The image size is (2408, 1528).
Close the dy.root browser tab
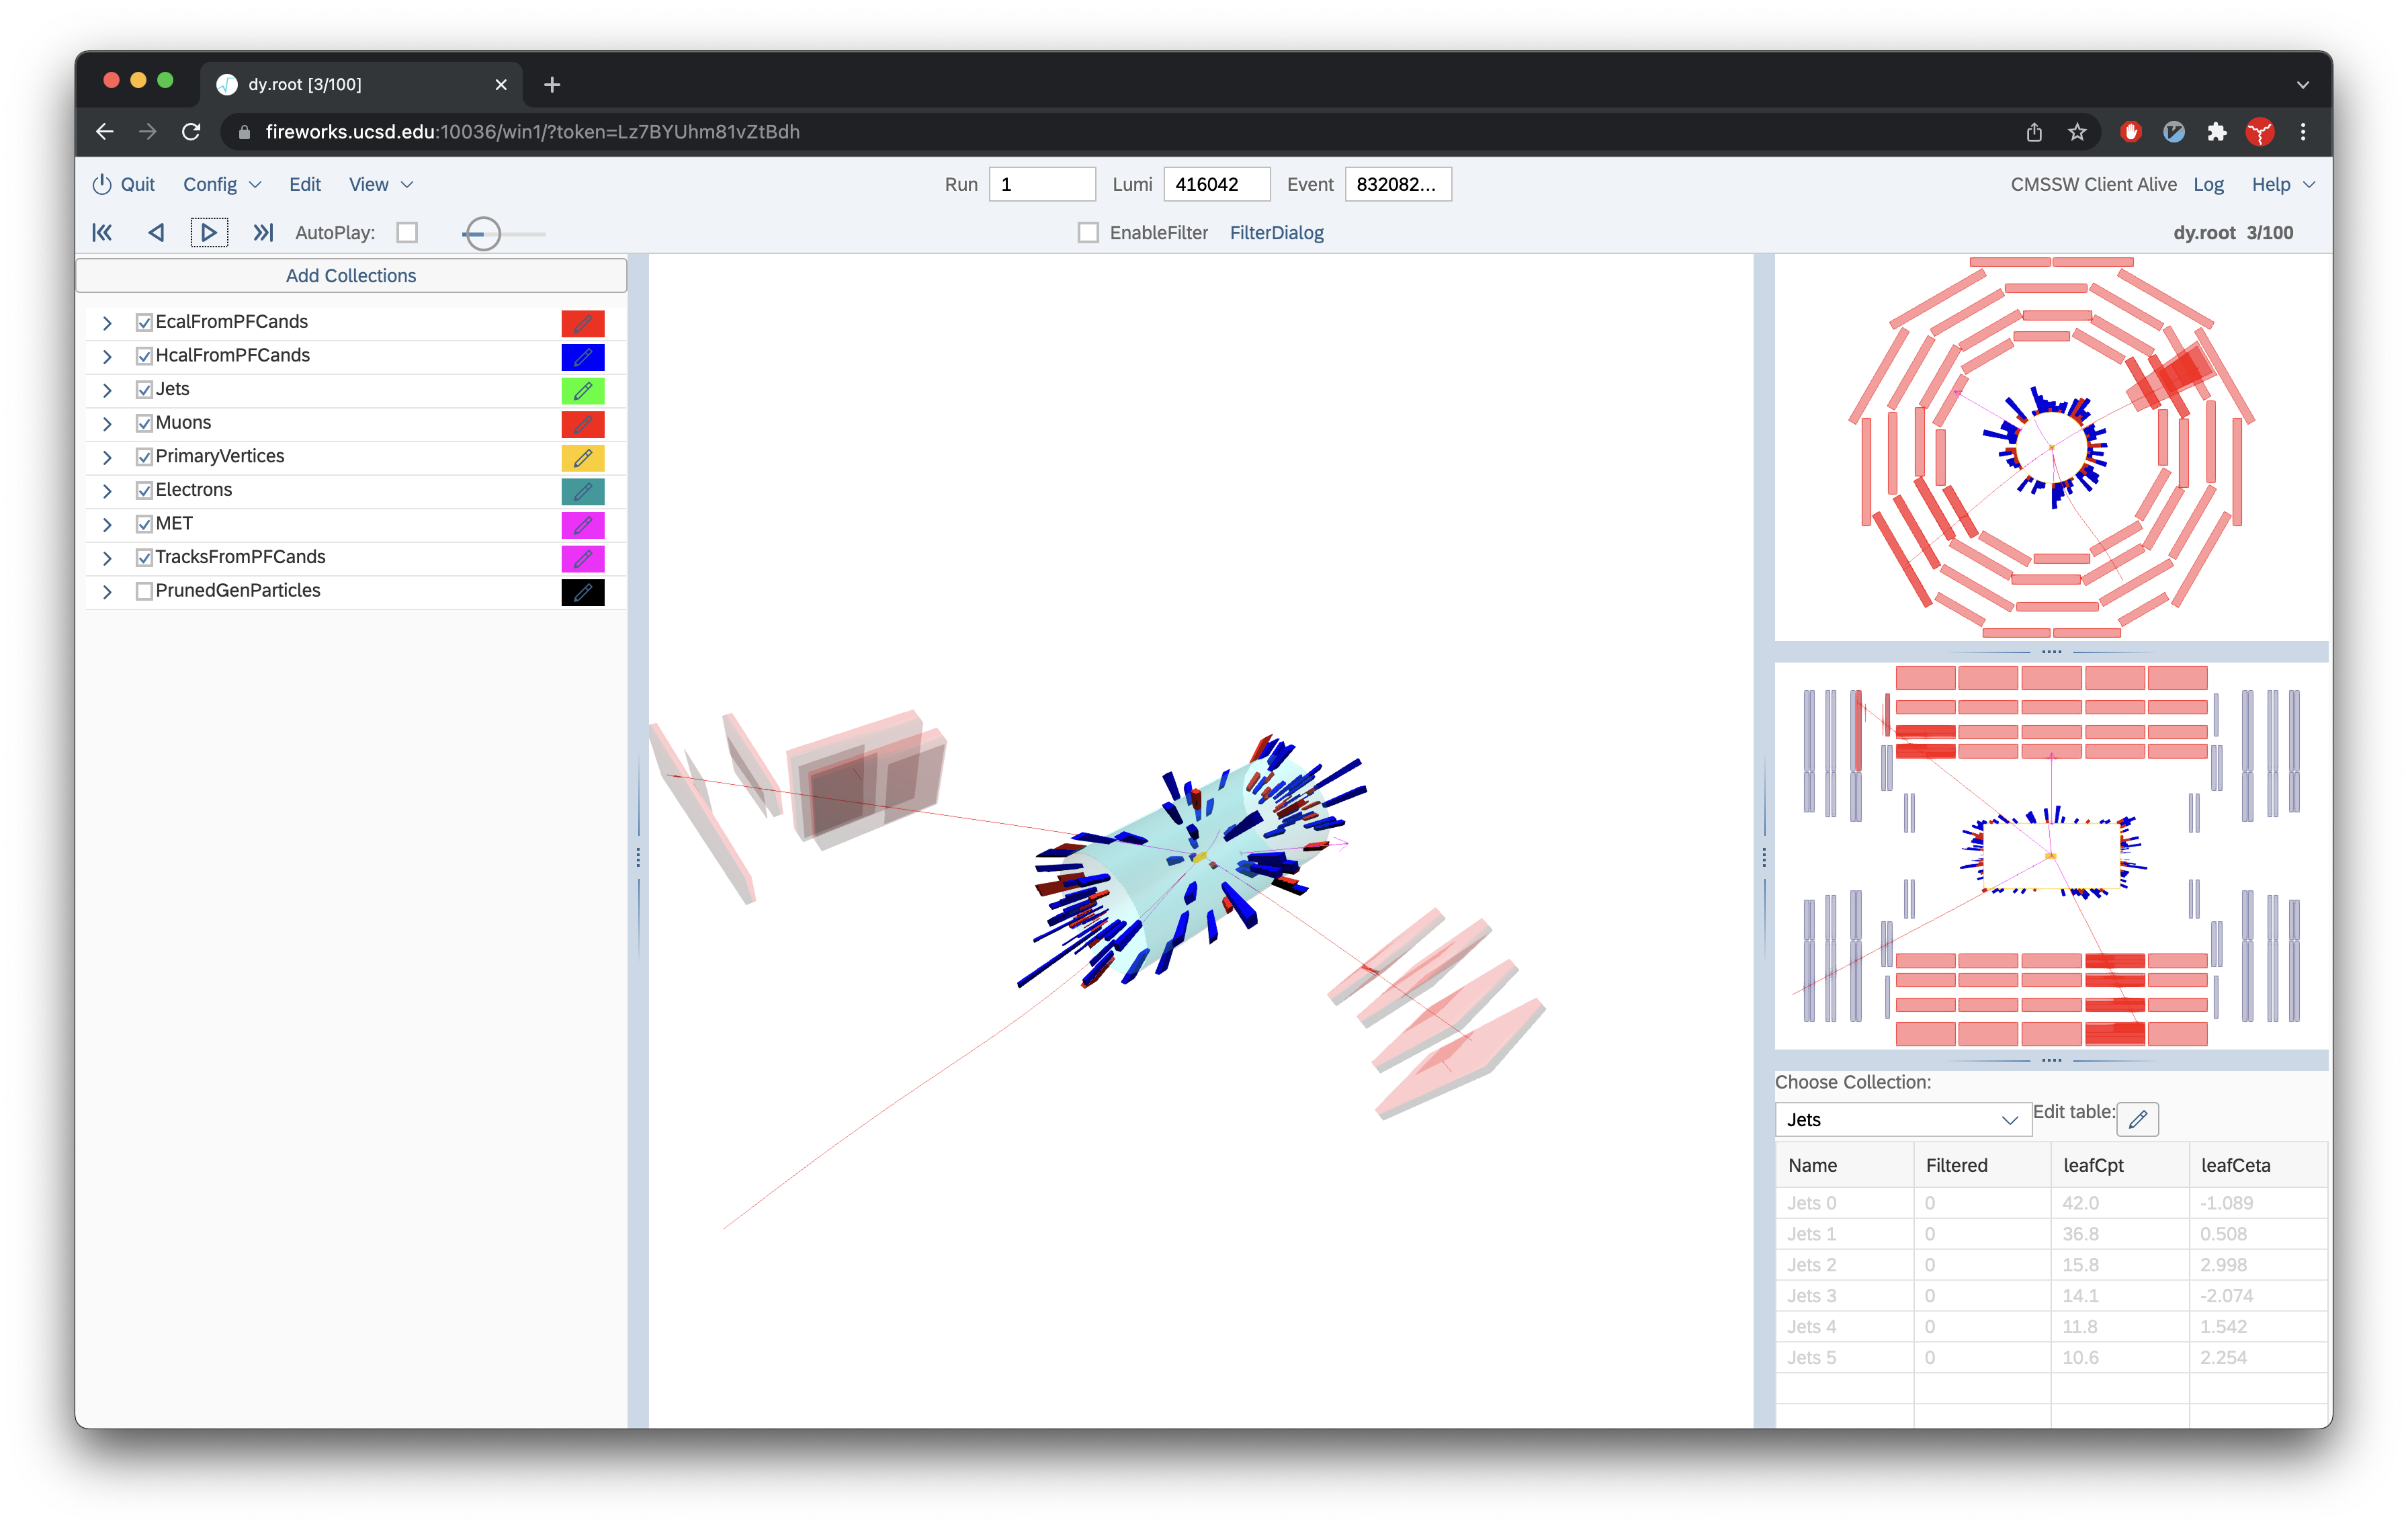(501, 85)
